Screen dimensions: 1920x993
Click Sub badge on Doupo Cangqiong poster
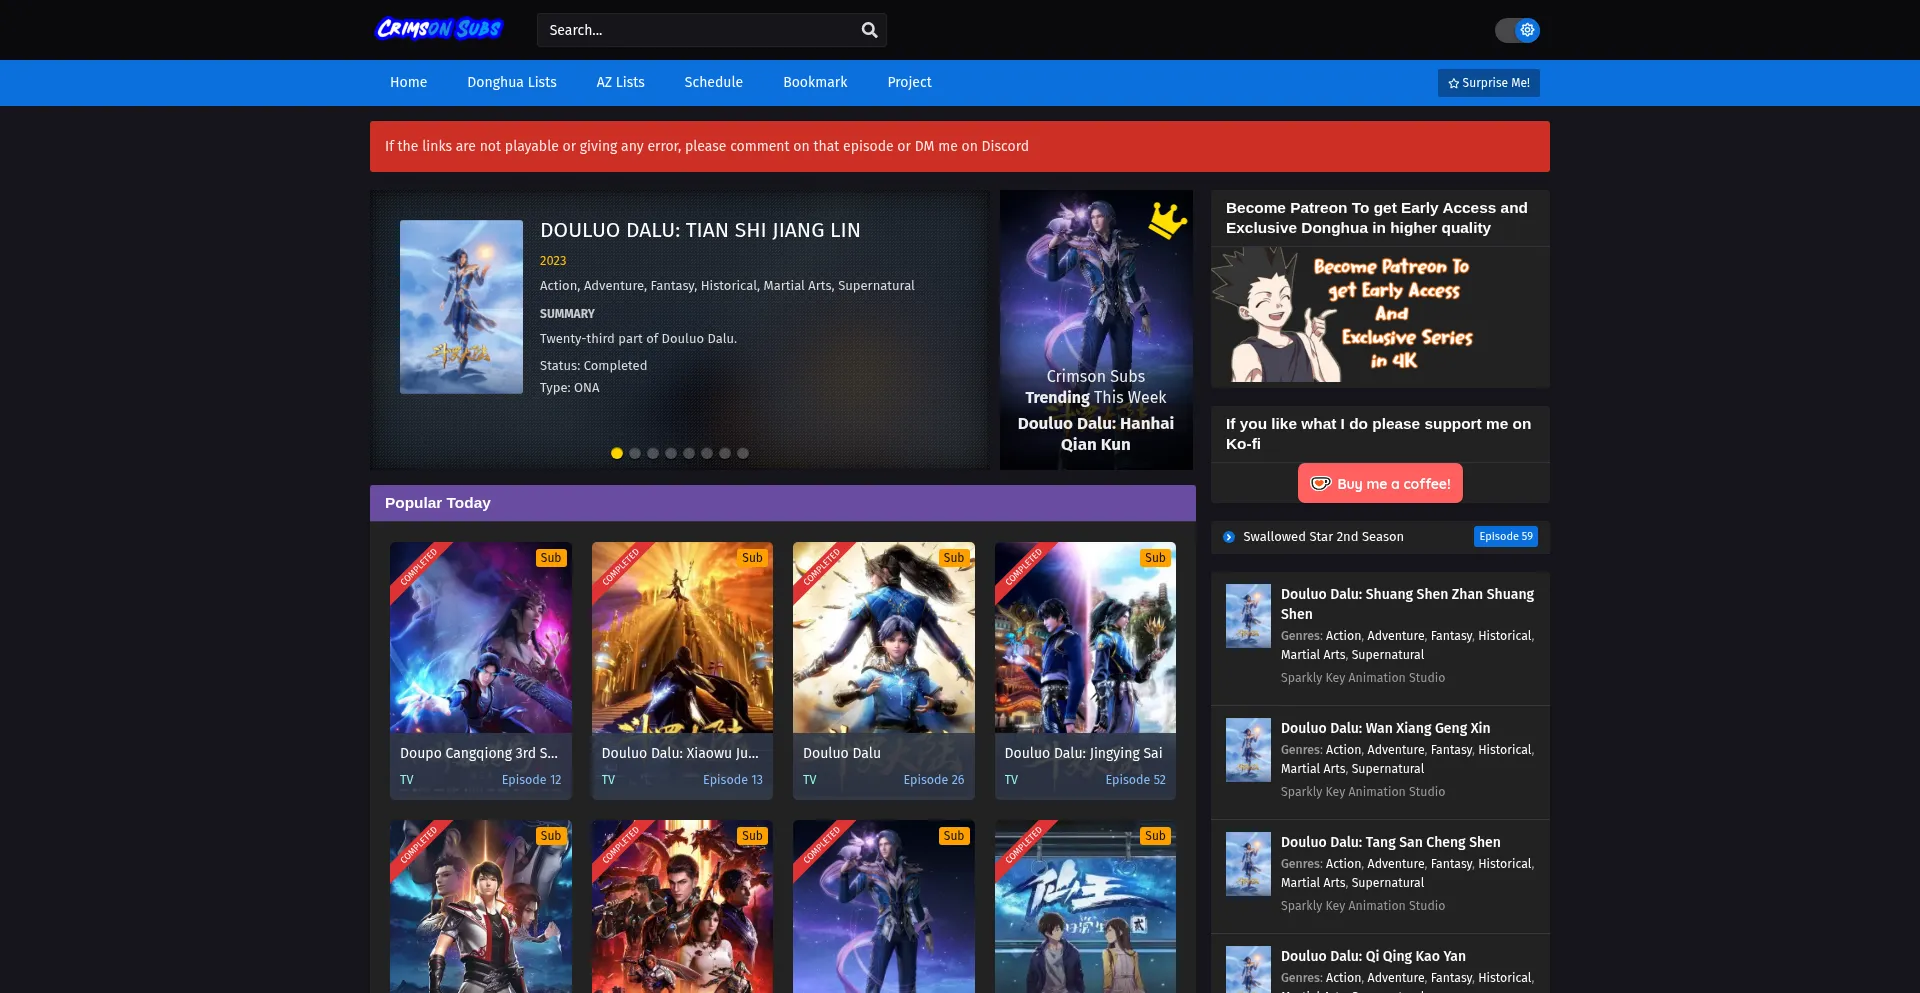(551, 558)
